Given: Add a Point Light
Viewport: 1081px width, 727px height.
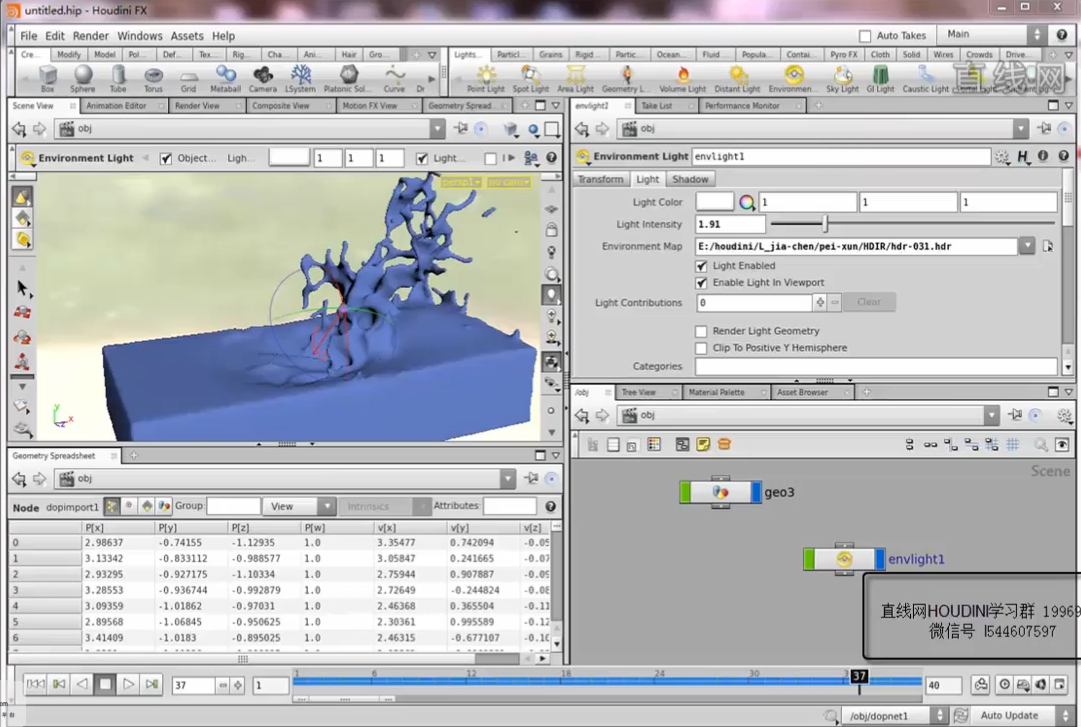Looking at the screenshot, I should point(486,79).
